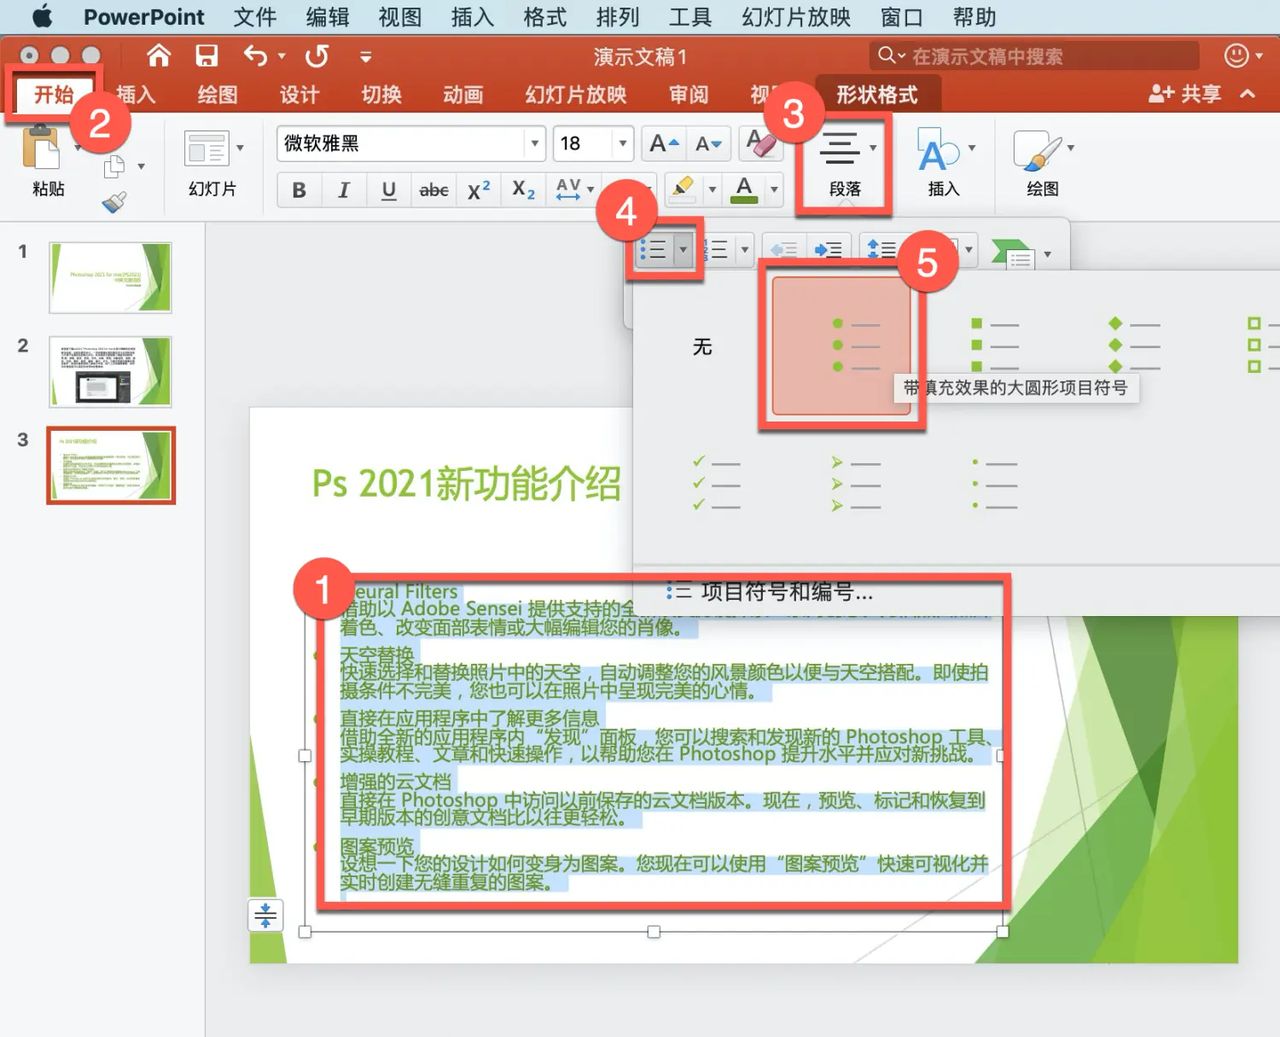Open the font color dropdown arrow

[x=774, y=189]
